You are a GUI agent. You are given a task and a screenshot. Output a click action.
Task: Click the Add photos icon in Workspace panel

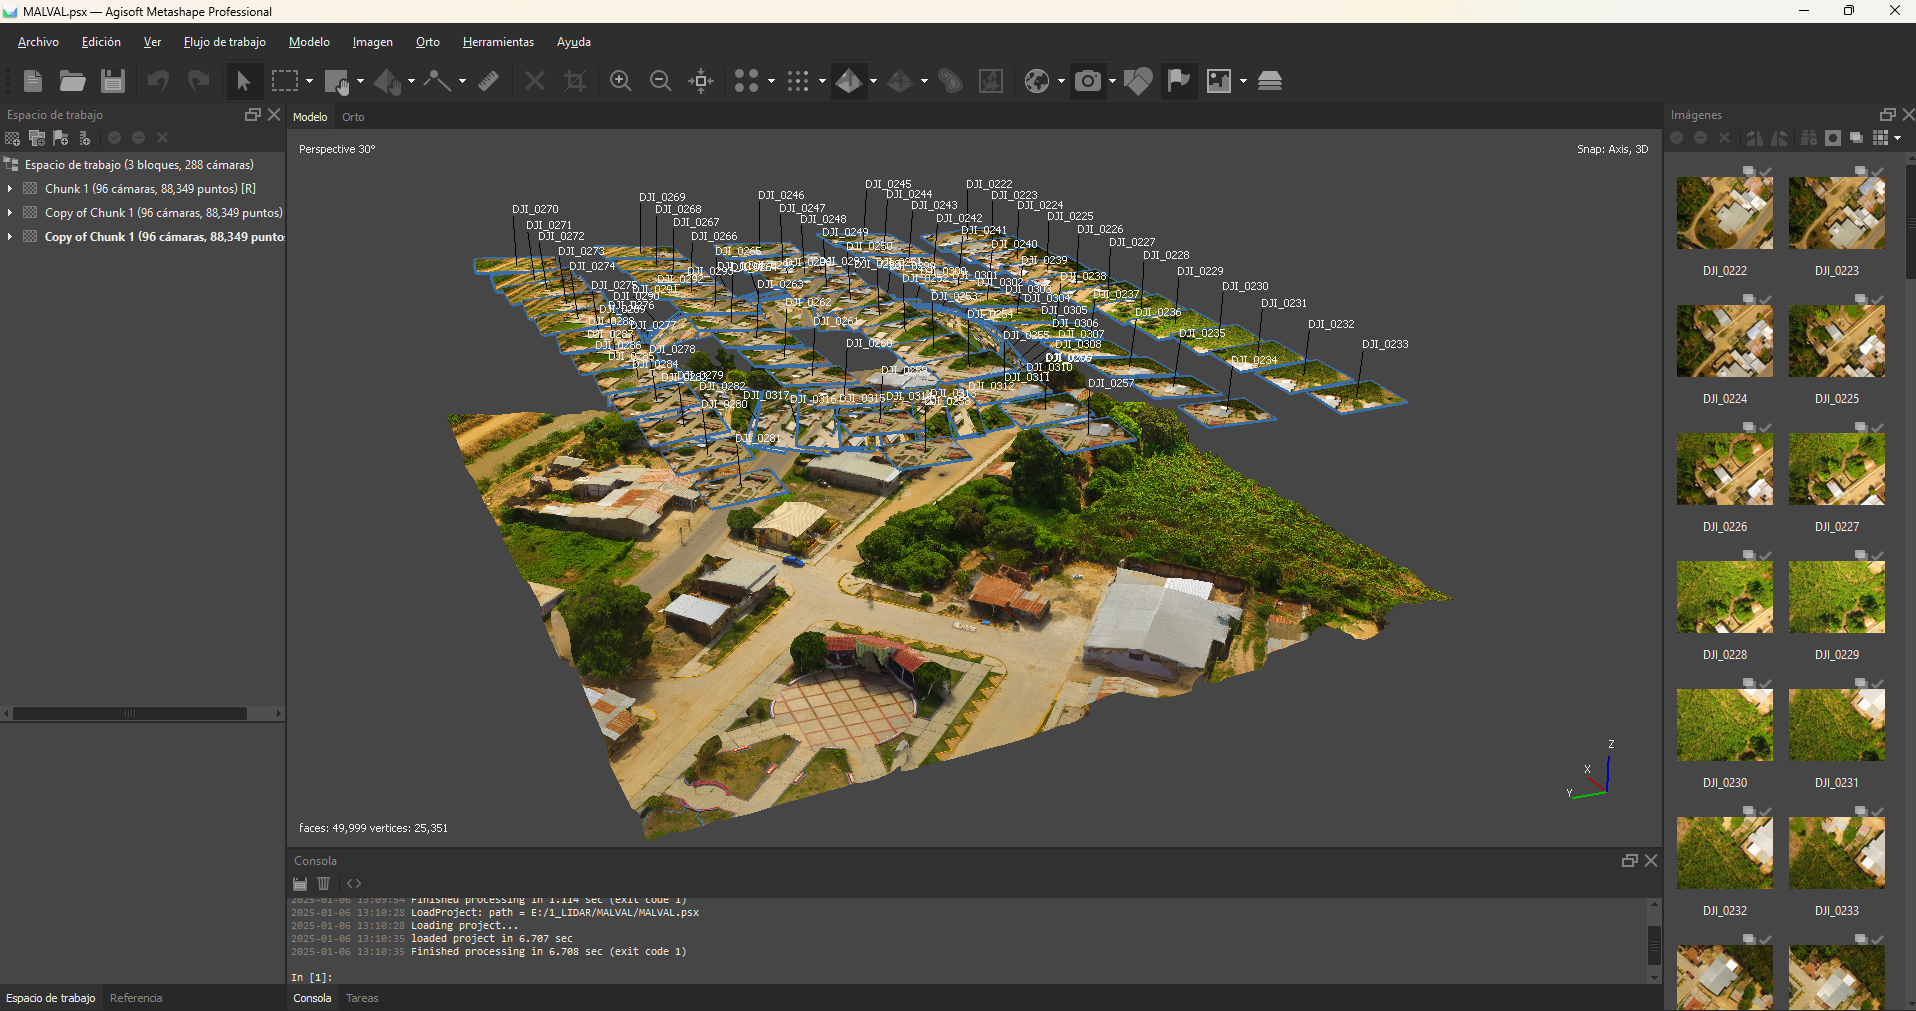(37, 138)
